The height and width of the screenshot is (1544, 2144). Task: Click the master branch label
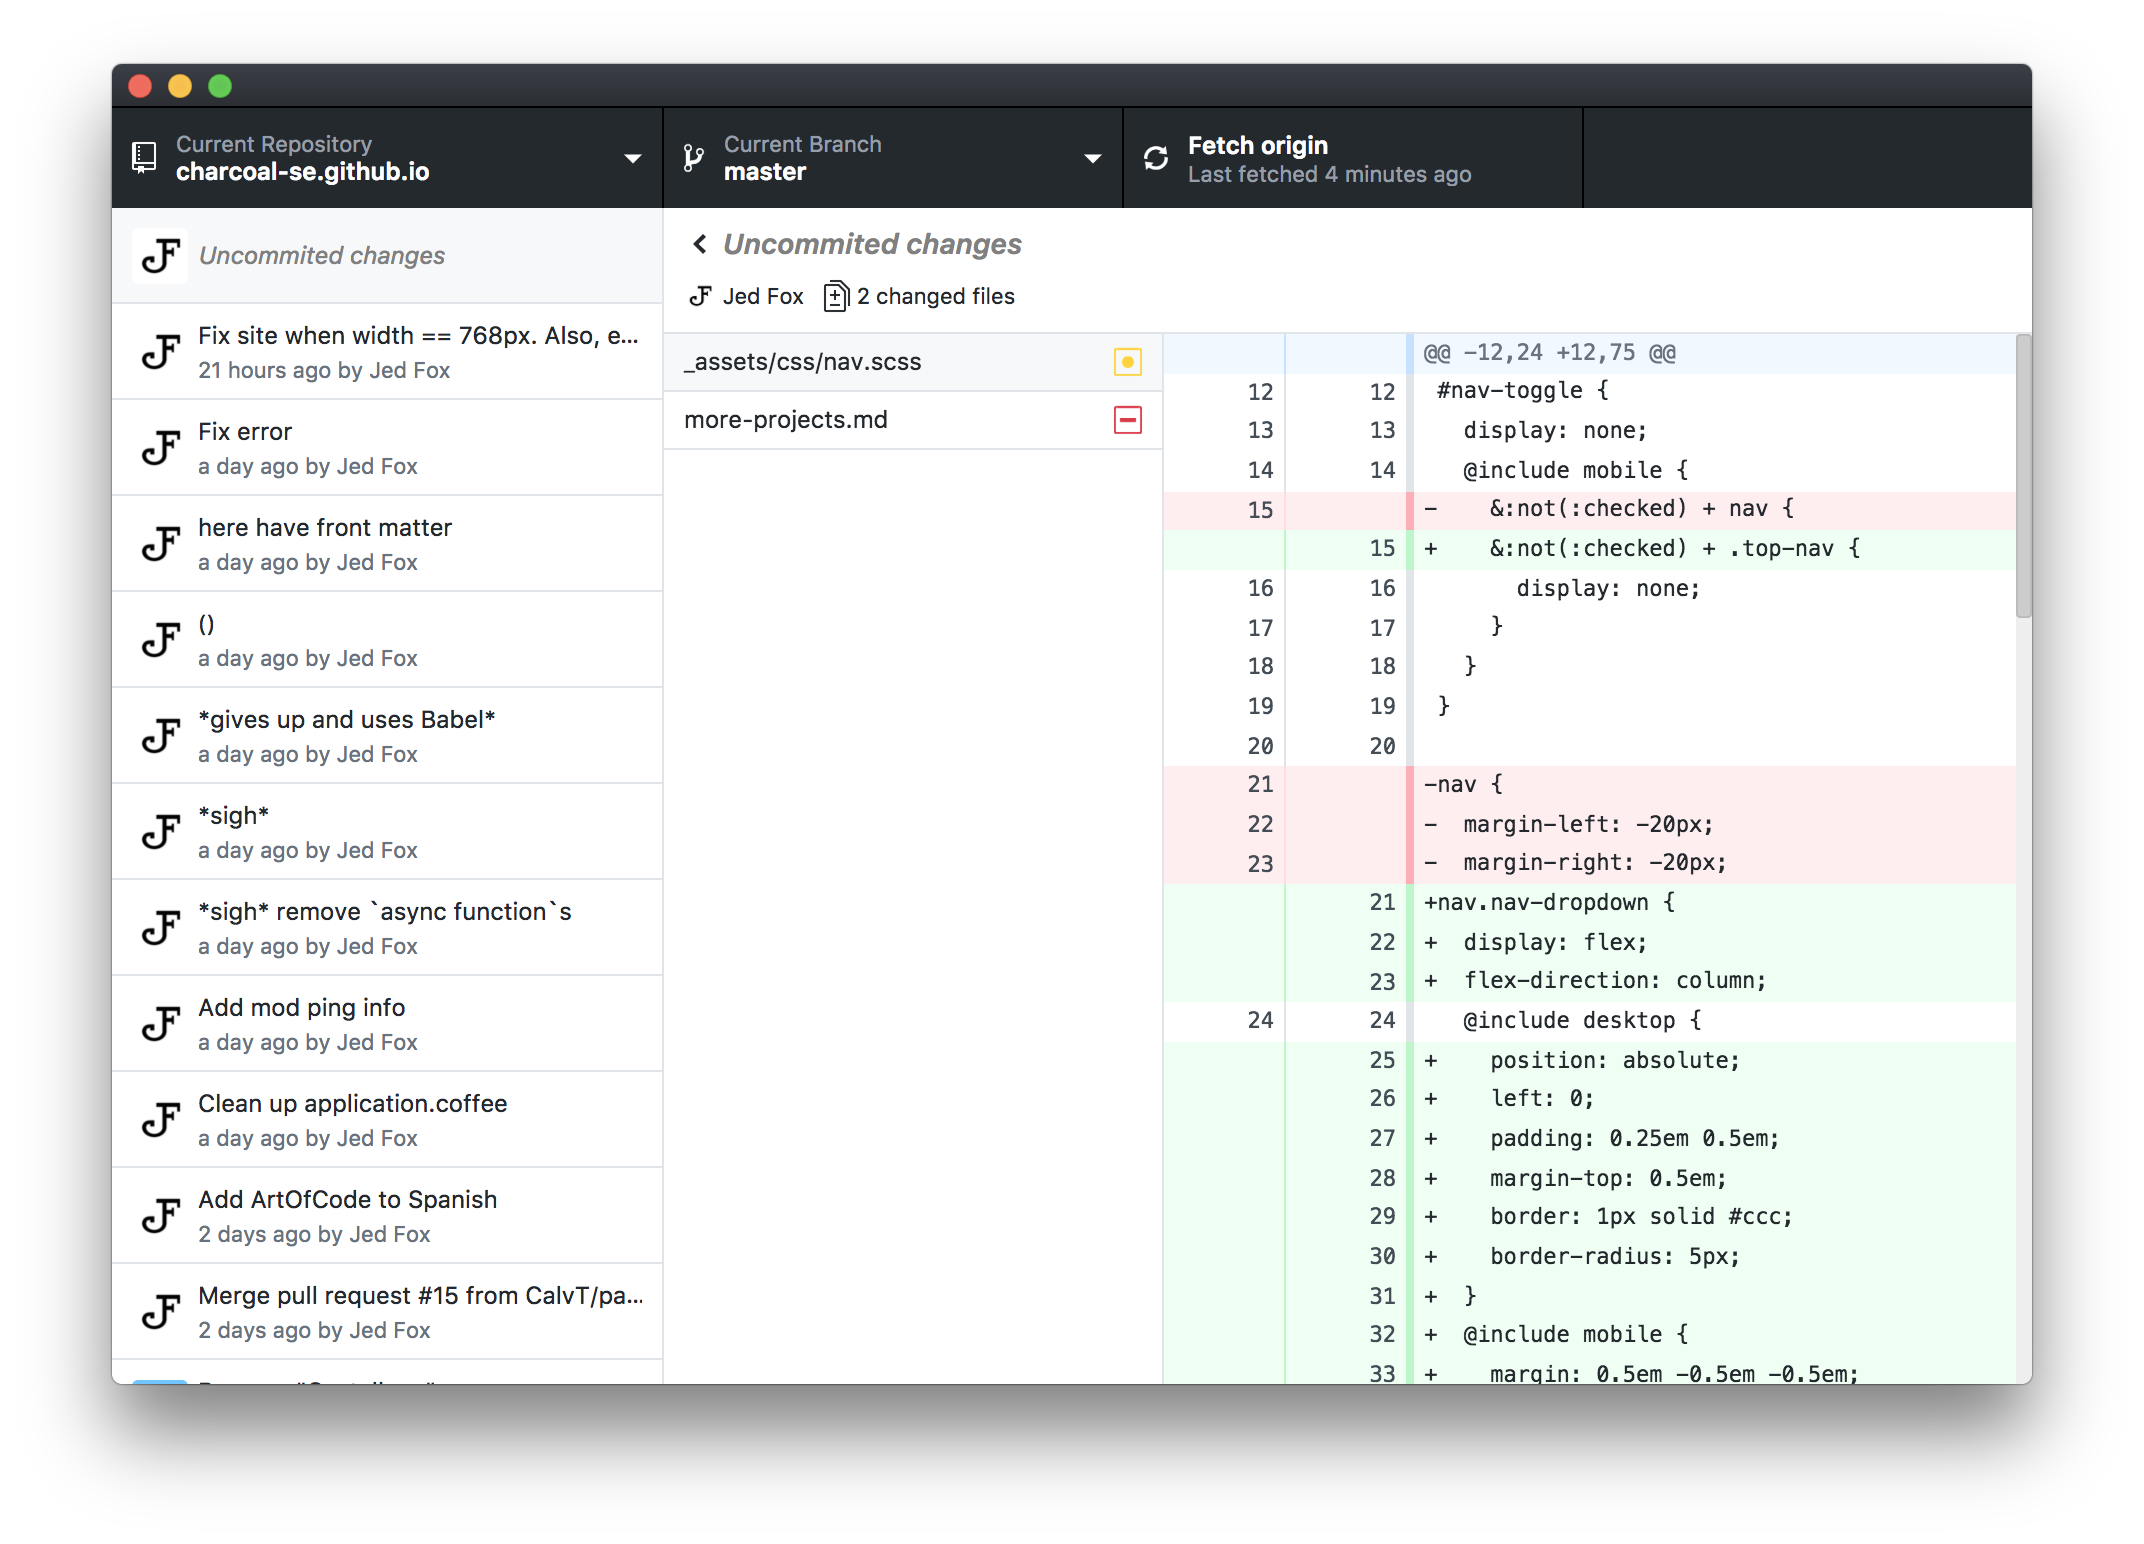pos(765,172)
